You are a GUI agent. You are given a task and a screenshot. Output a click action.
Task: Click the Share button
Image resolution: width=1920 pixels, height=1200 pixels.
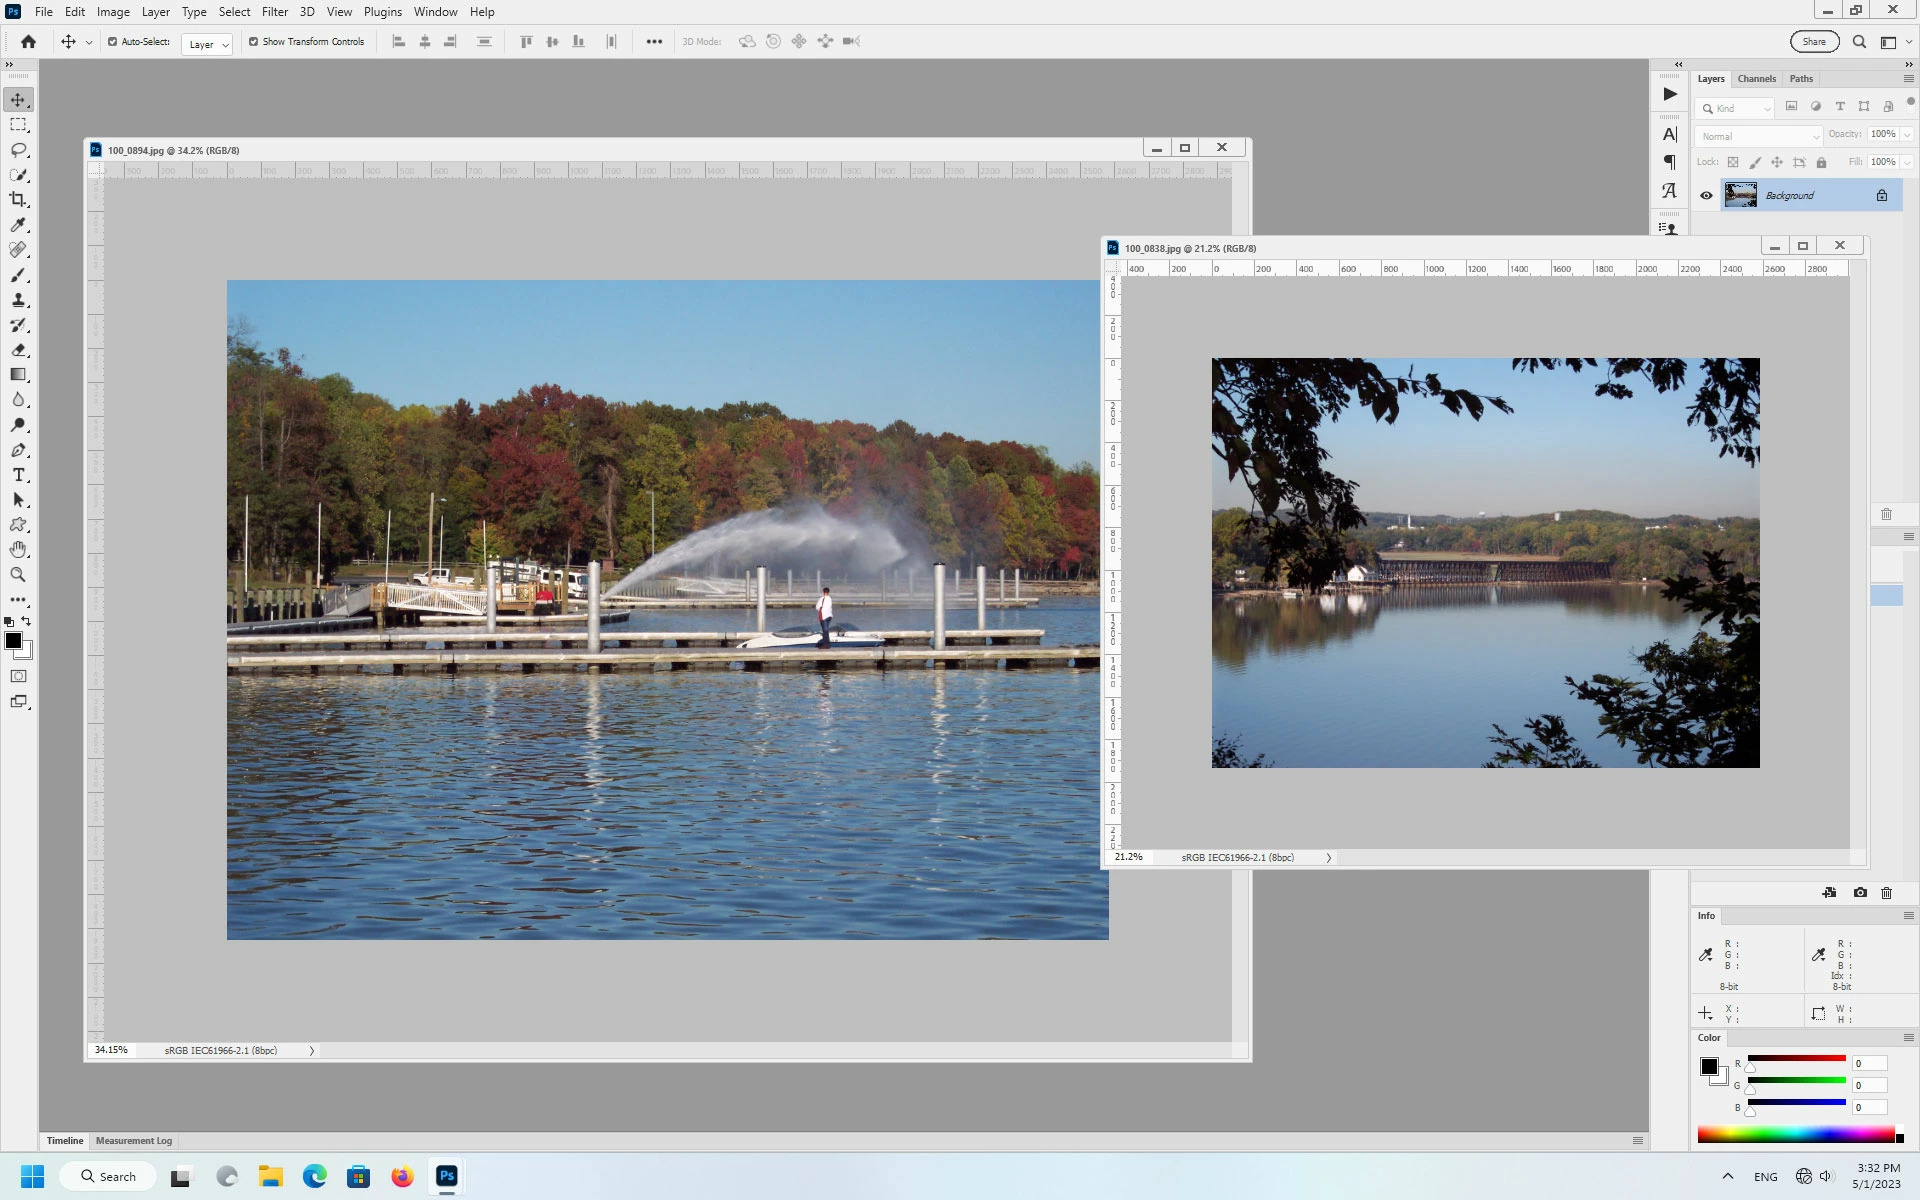(x=1814, y=41)
